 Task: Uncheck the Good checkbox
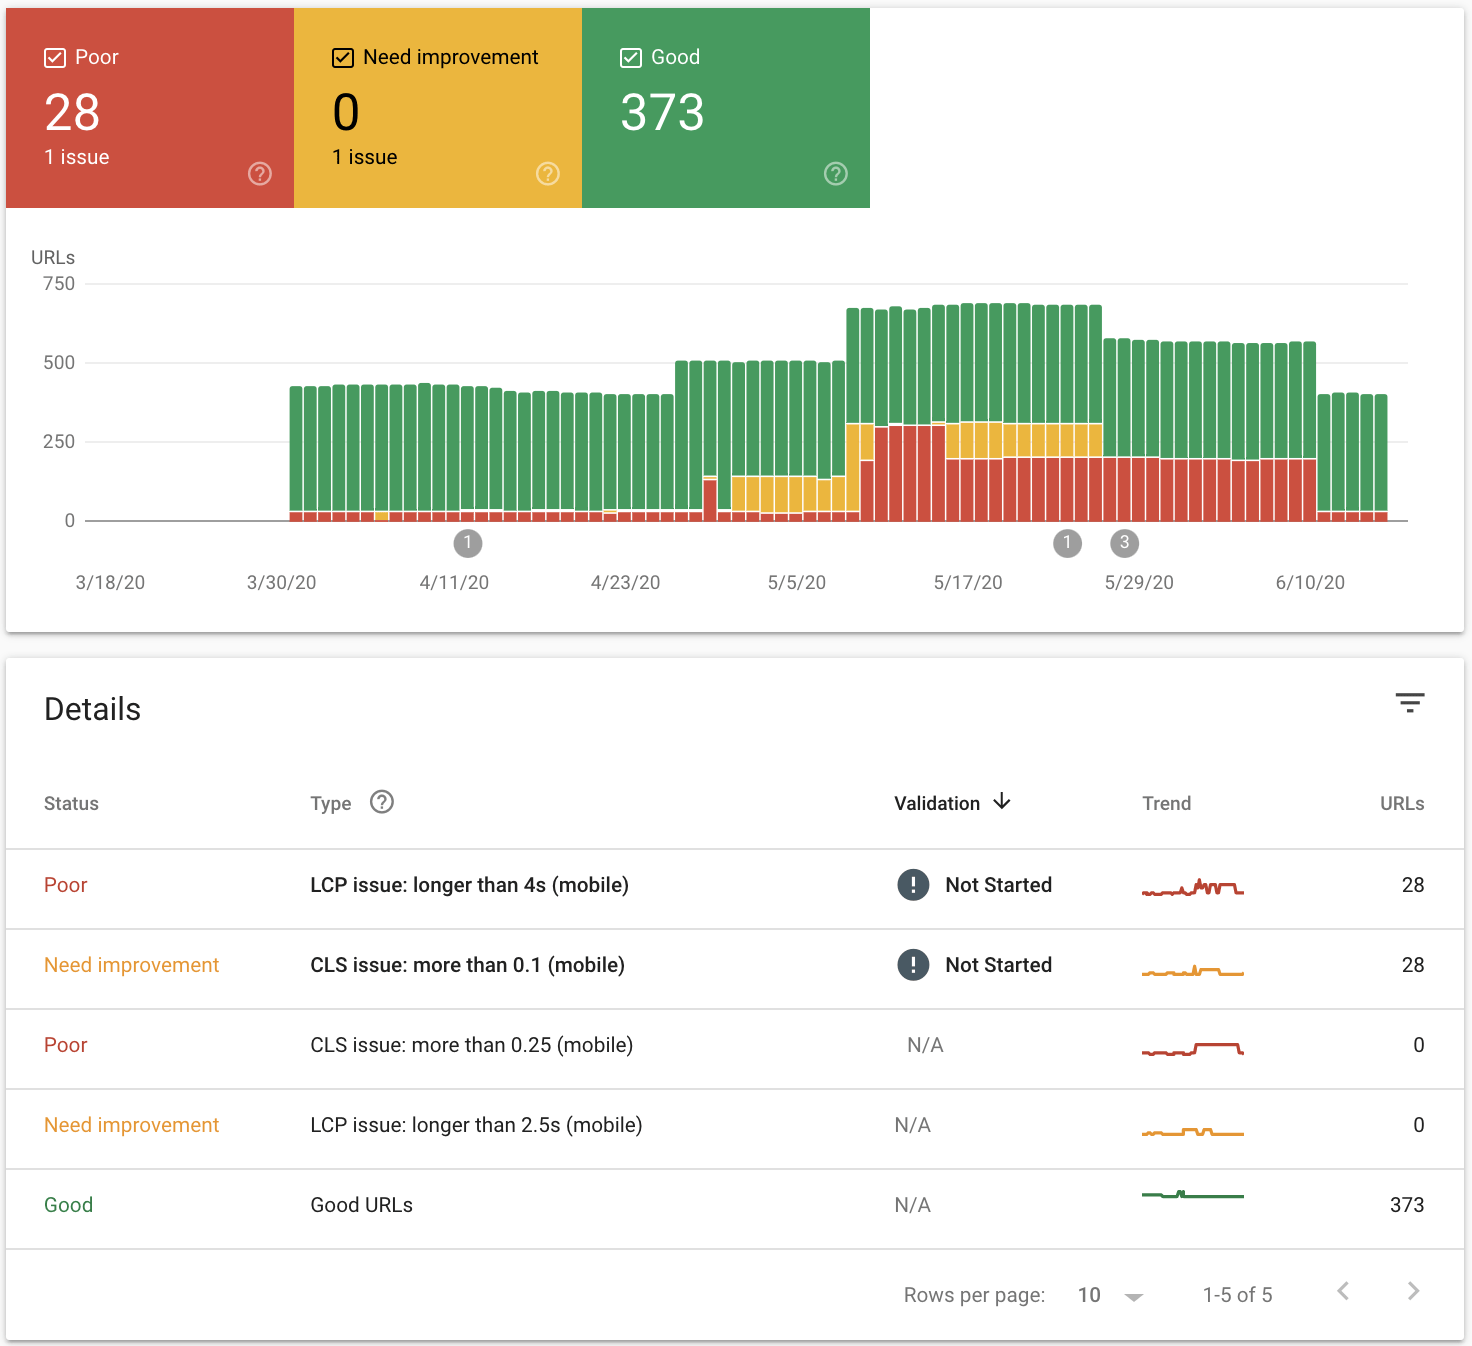click(631, 58)
